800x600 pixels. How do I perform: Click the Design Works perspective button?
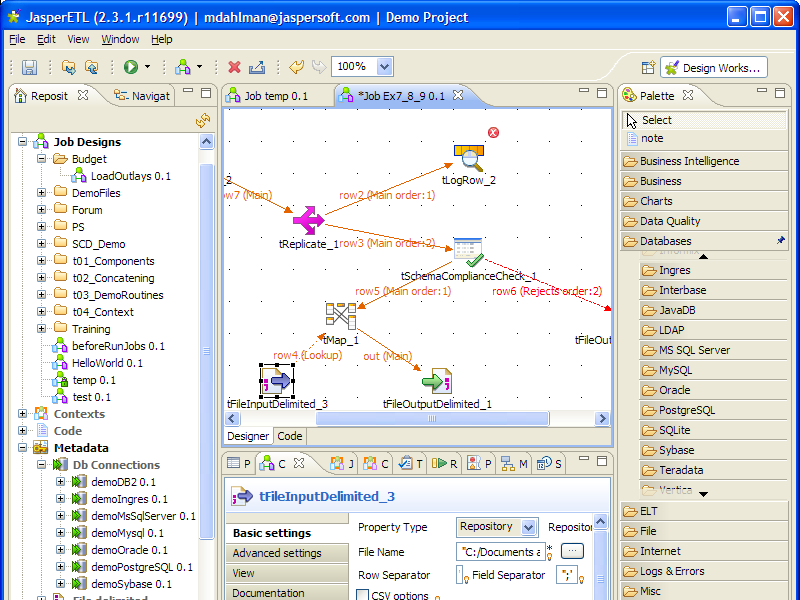pos(714,68)
